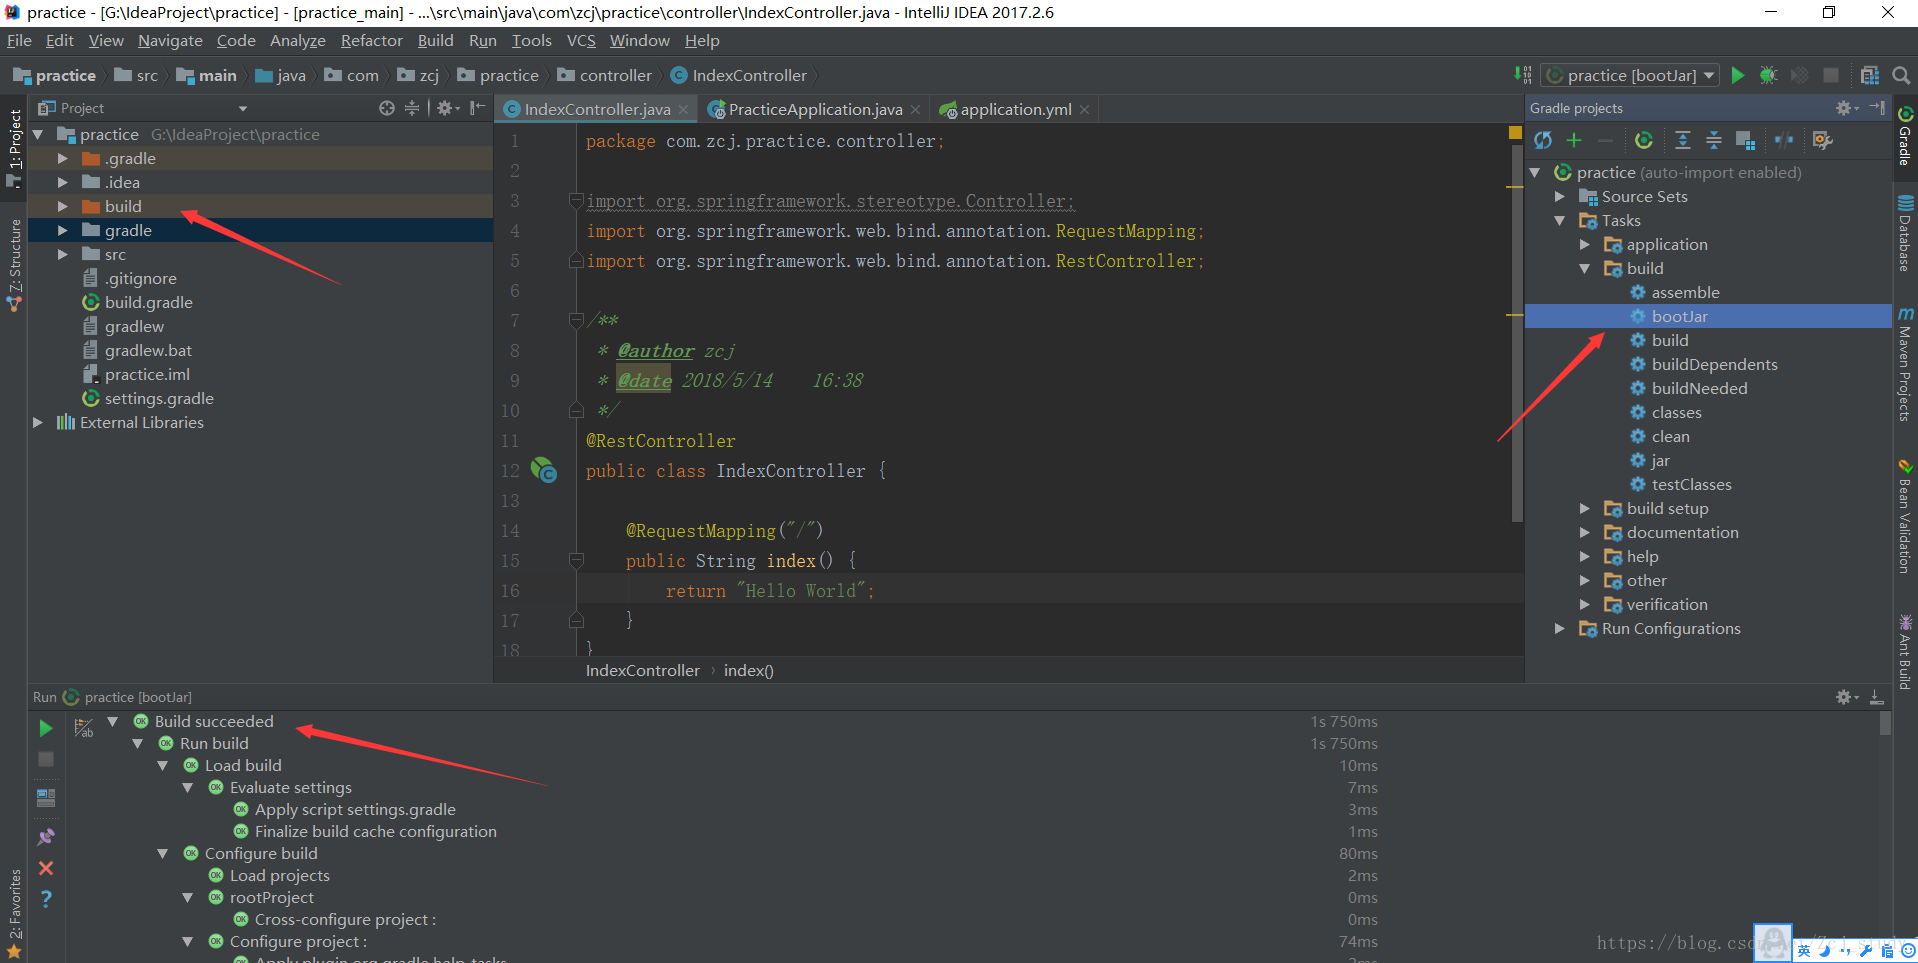The height and width of the screenshot is (963, 1918).
Task: Expand all nodes in Gradle panel
Action: 1683,140
